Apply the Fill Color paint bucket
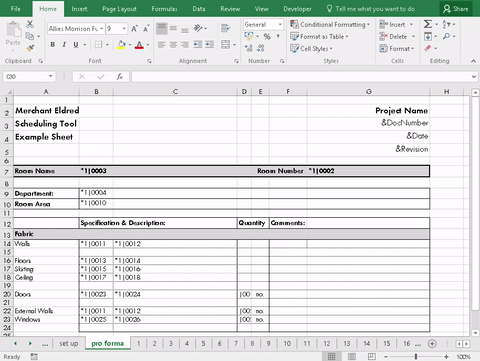The width and height of the screenshot is (480, 361). (x=122, y=45)
